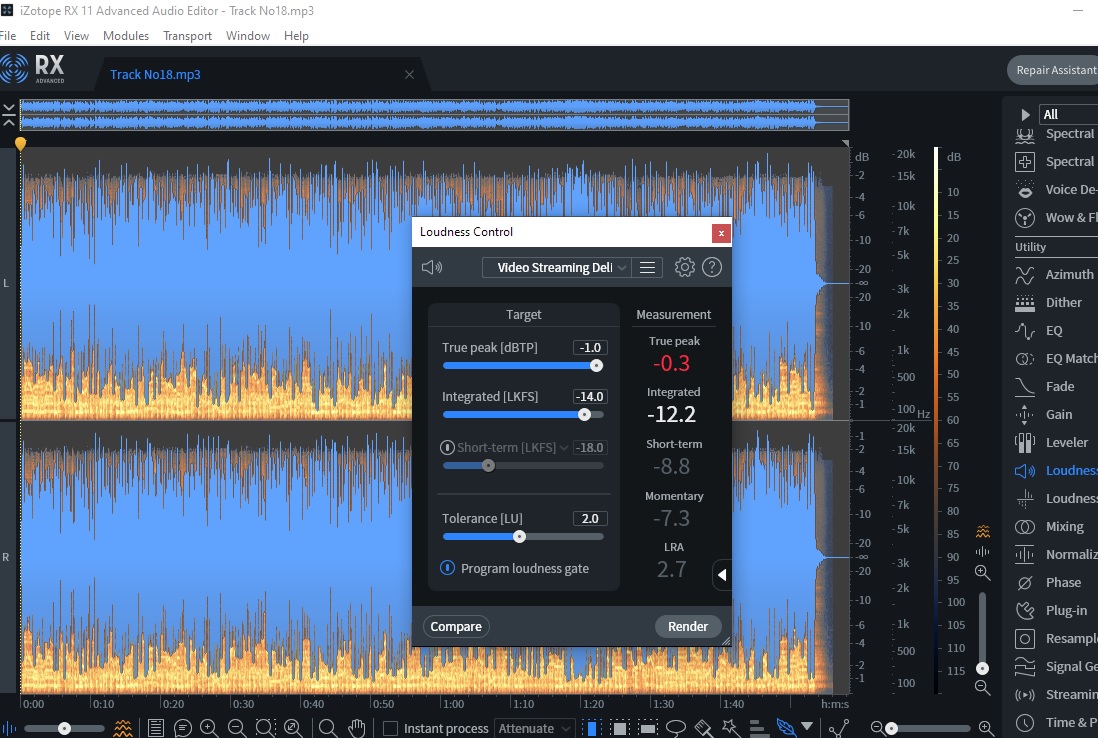Open the Transport menu
Screen dimensions: 1098x738
(x=187, y=36)
